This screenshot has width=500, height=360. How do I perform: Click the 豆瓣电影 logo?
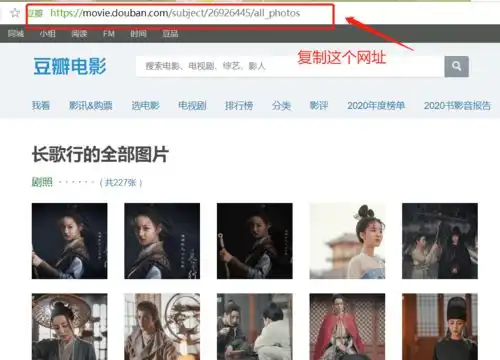coord(70,66)
